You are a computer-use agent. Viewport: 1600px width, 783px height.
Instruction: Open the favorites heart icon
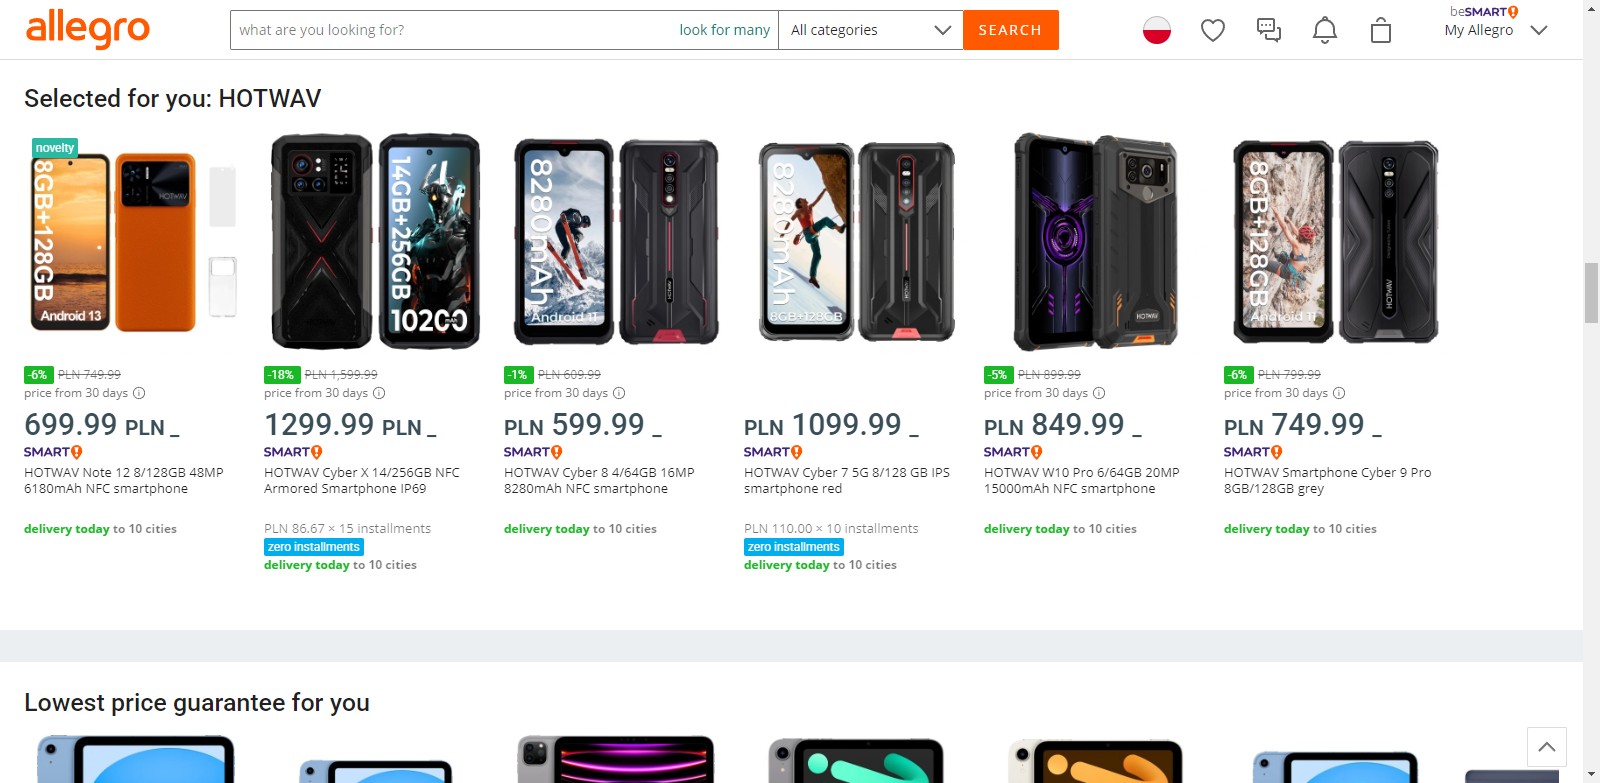1212,31
